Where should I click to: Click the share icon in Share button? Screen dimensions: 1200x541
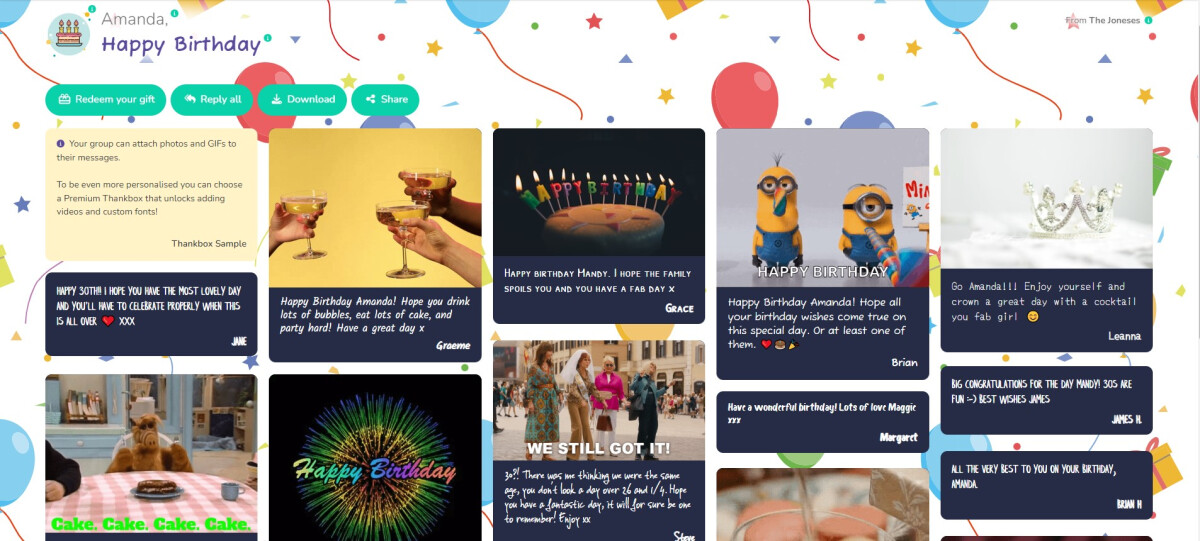point(371,99)
